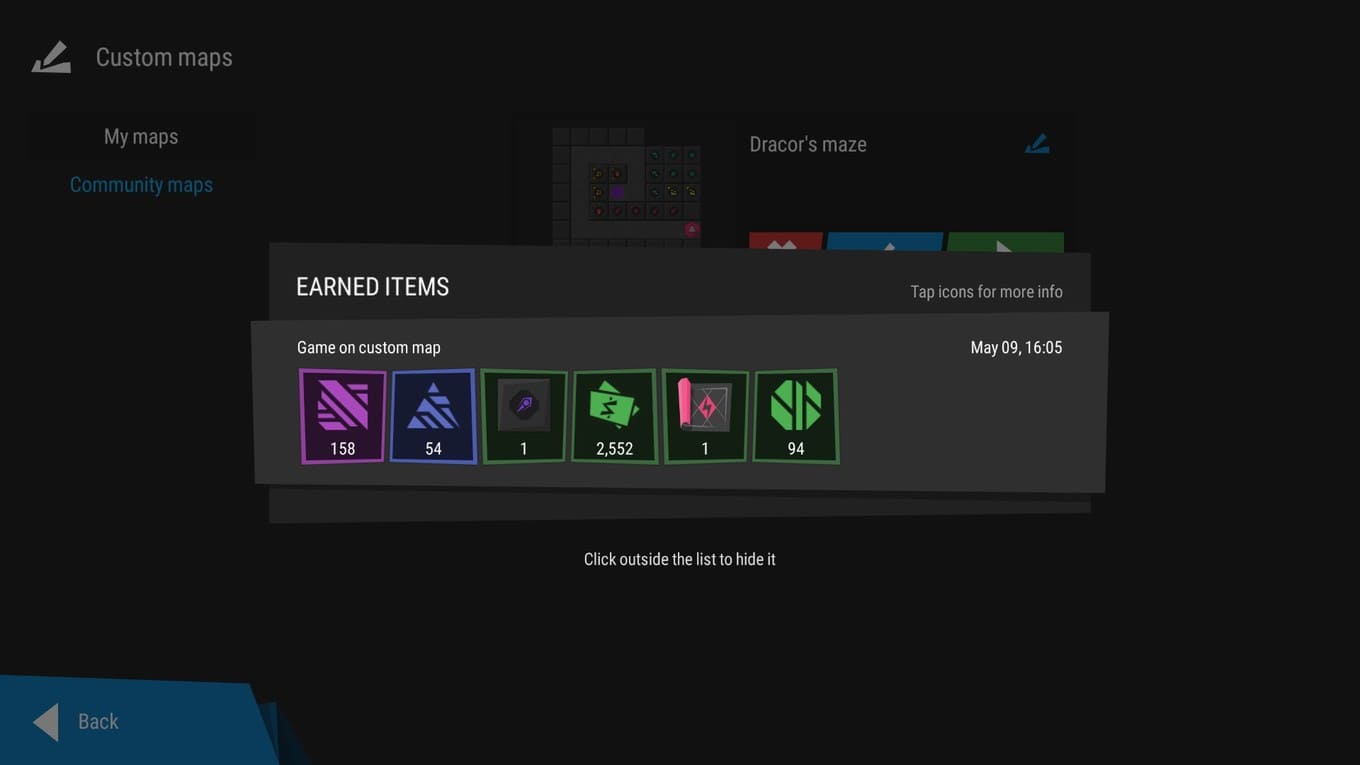This screenshot has width=1360, height=765.
Task: Tap the green octagon icon showing 94
Action: tap(796, 416)
